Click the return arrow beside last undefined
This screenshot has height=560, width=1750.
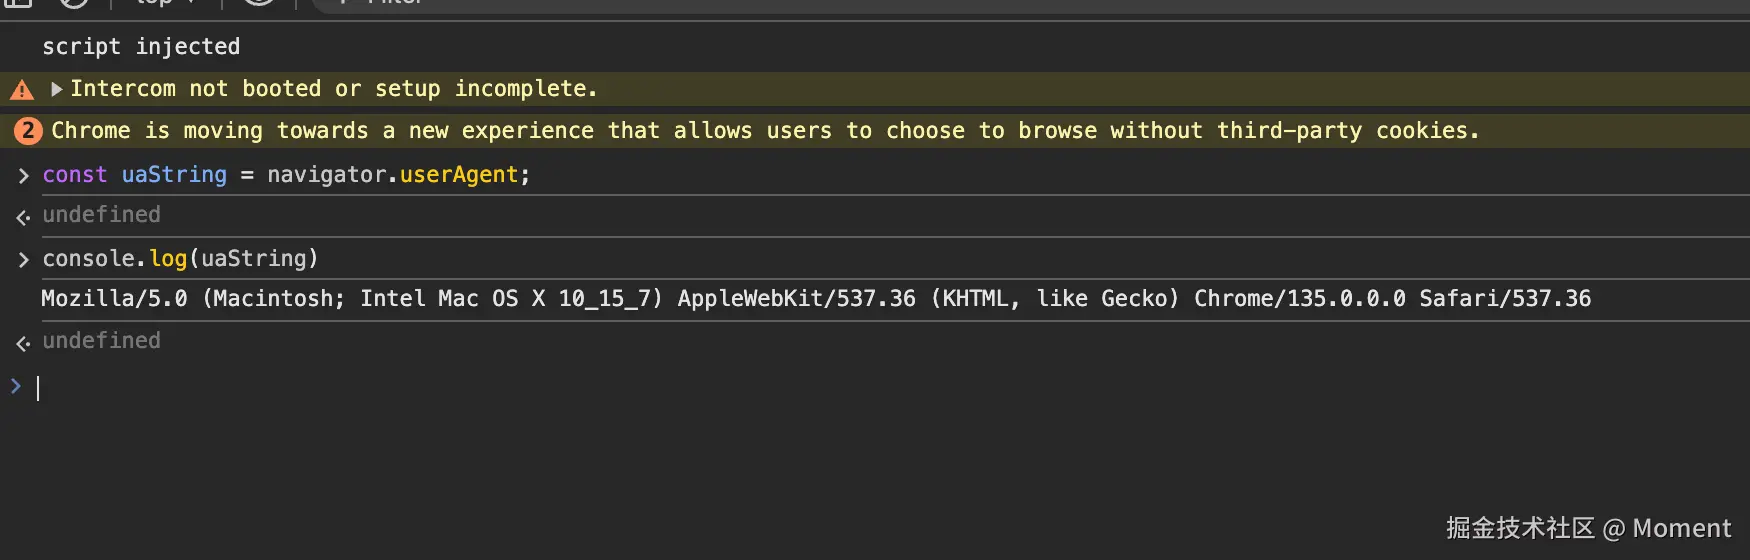pyautogui.click(x=23, y=343)
